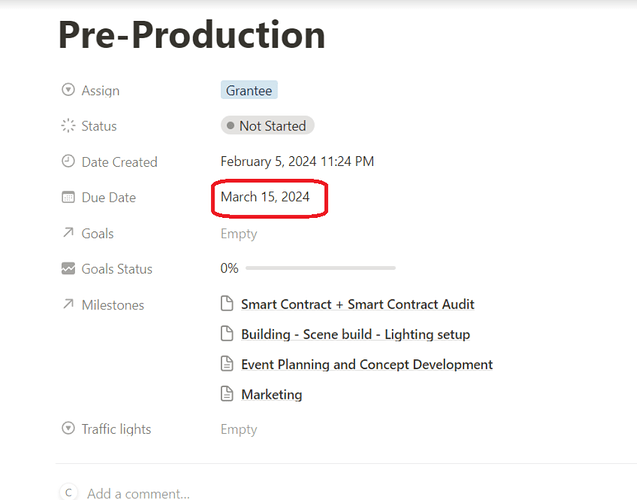Open Building - Scene build - Lighting setup
This screenshot has width=637, height=500.
point(355,334)
